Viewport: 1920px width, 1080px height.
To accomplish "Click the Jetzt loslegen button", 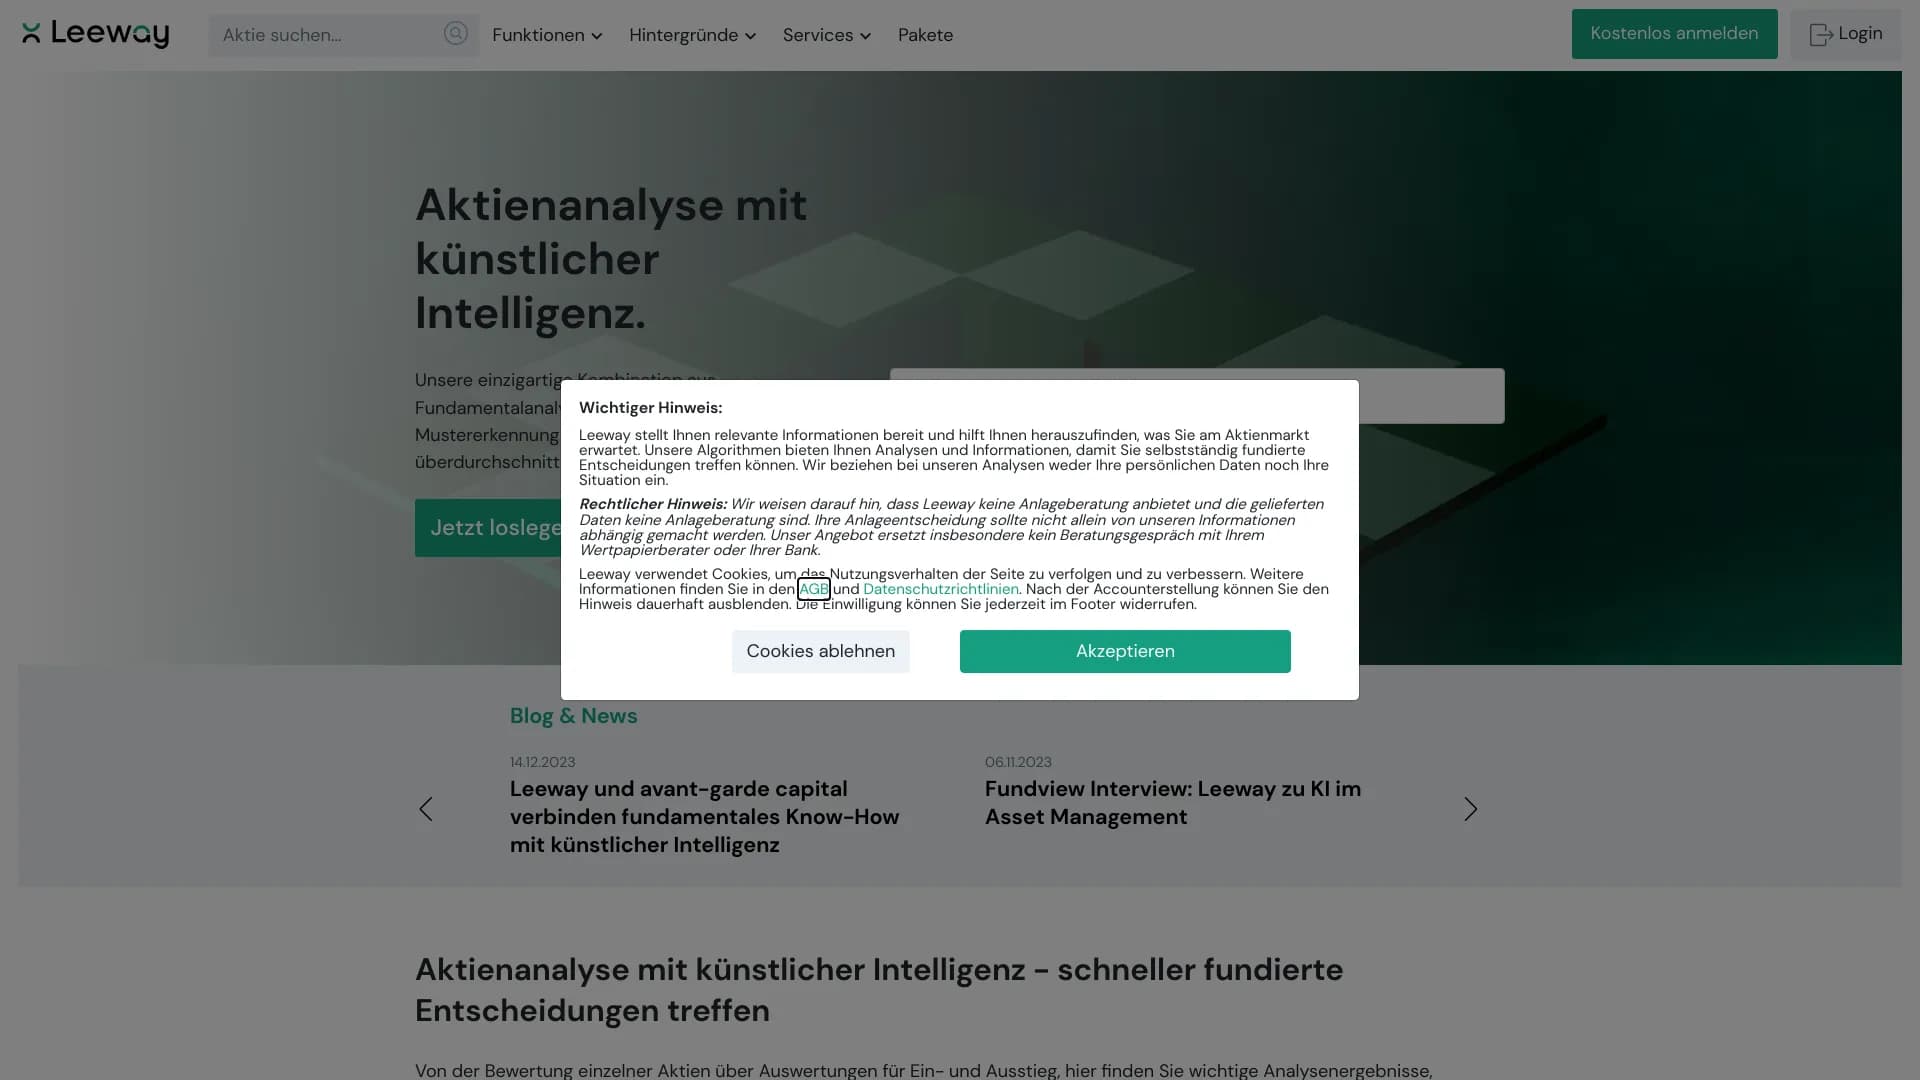I will (490, 528).
